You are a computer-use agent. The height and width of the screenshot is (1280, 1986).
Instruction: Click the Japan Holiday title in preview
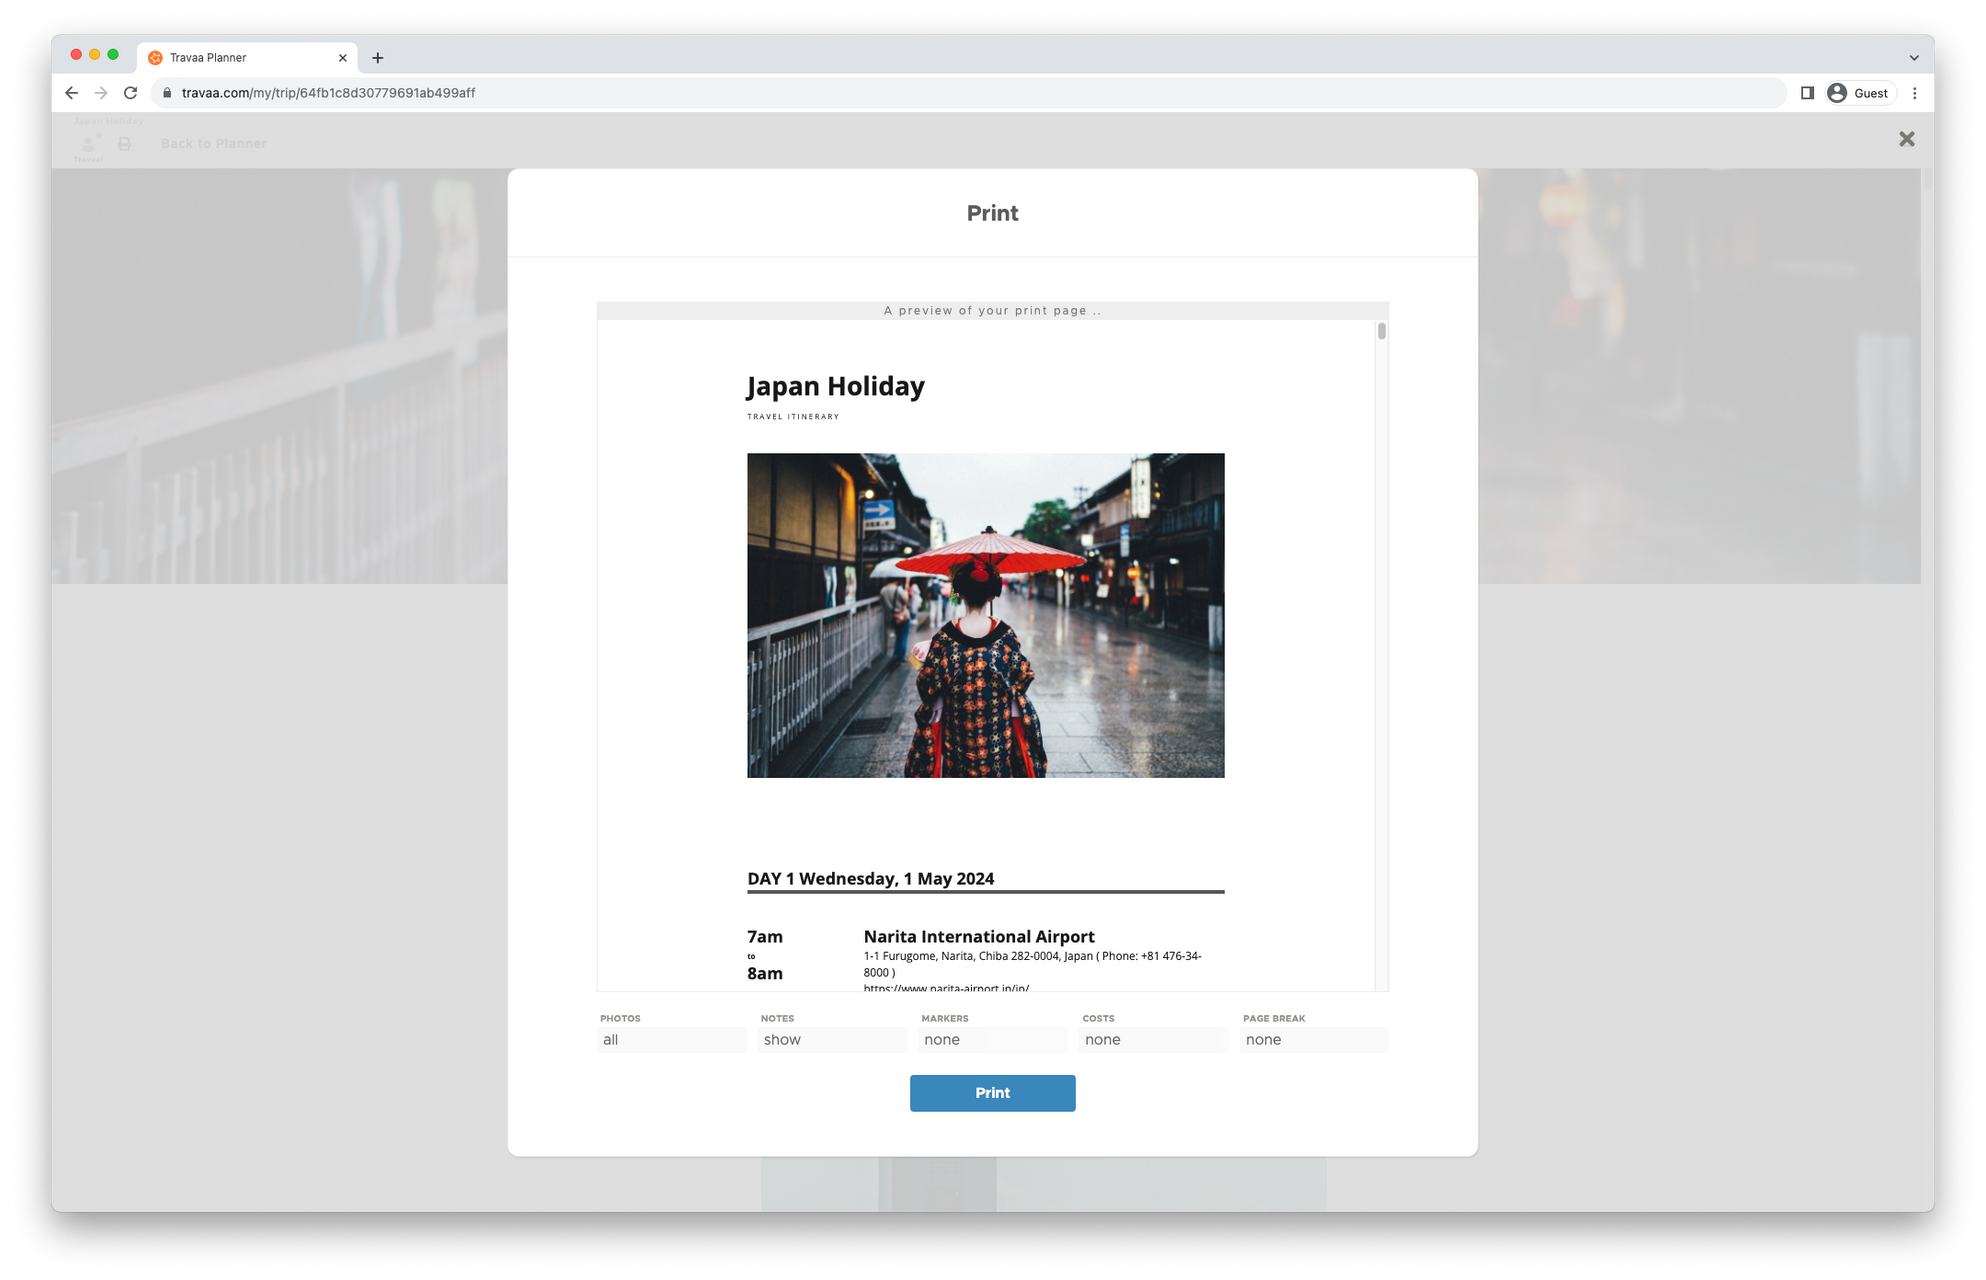(x=835, y=386)
